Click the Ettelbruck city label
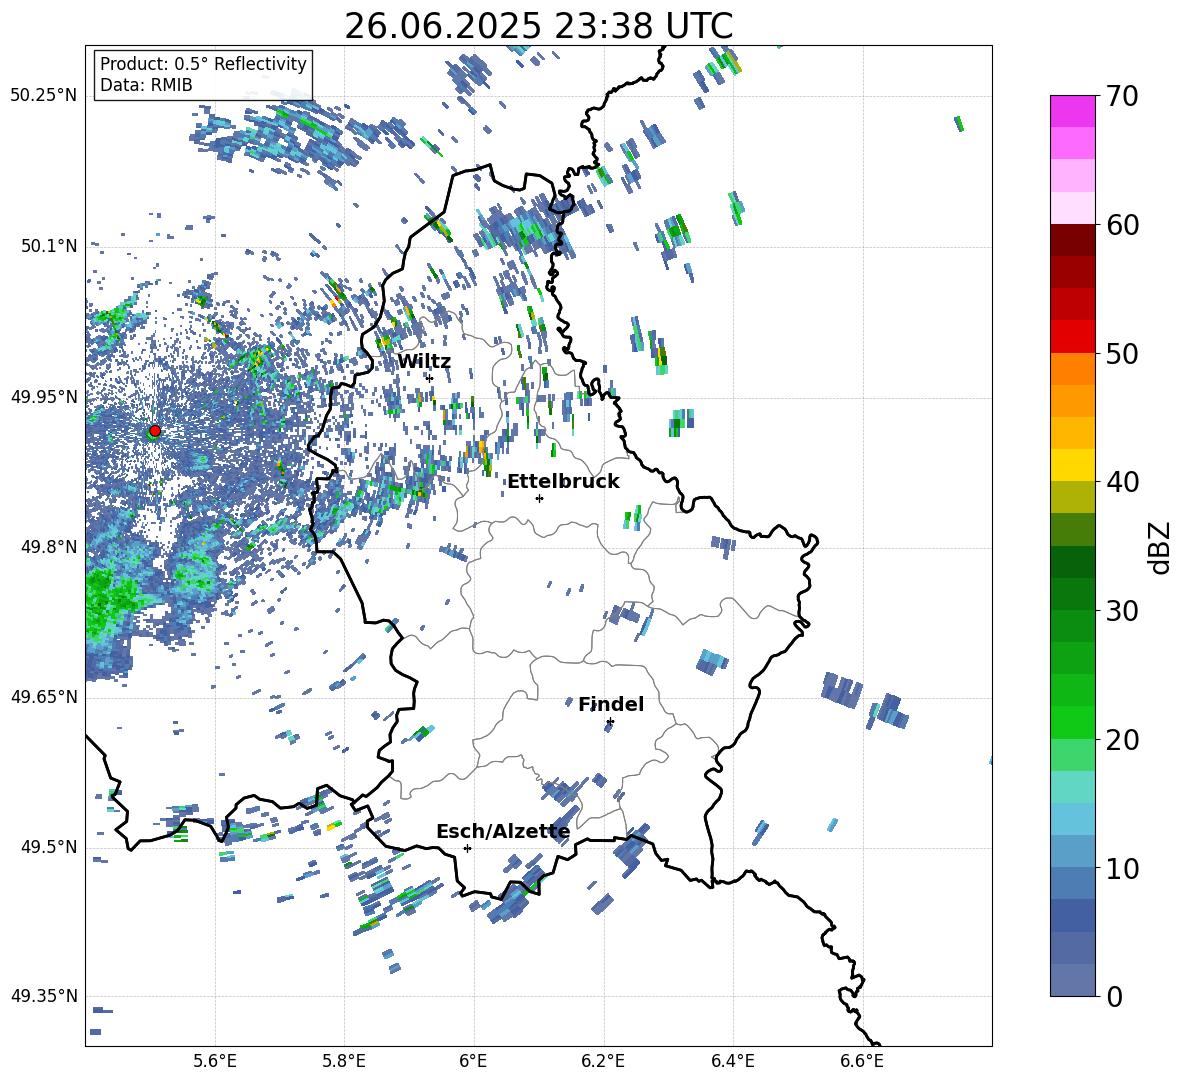Image resolution: width=1184 pixels, height=1081 pixels. (563, 482)
